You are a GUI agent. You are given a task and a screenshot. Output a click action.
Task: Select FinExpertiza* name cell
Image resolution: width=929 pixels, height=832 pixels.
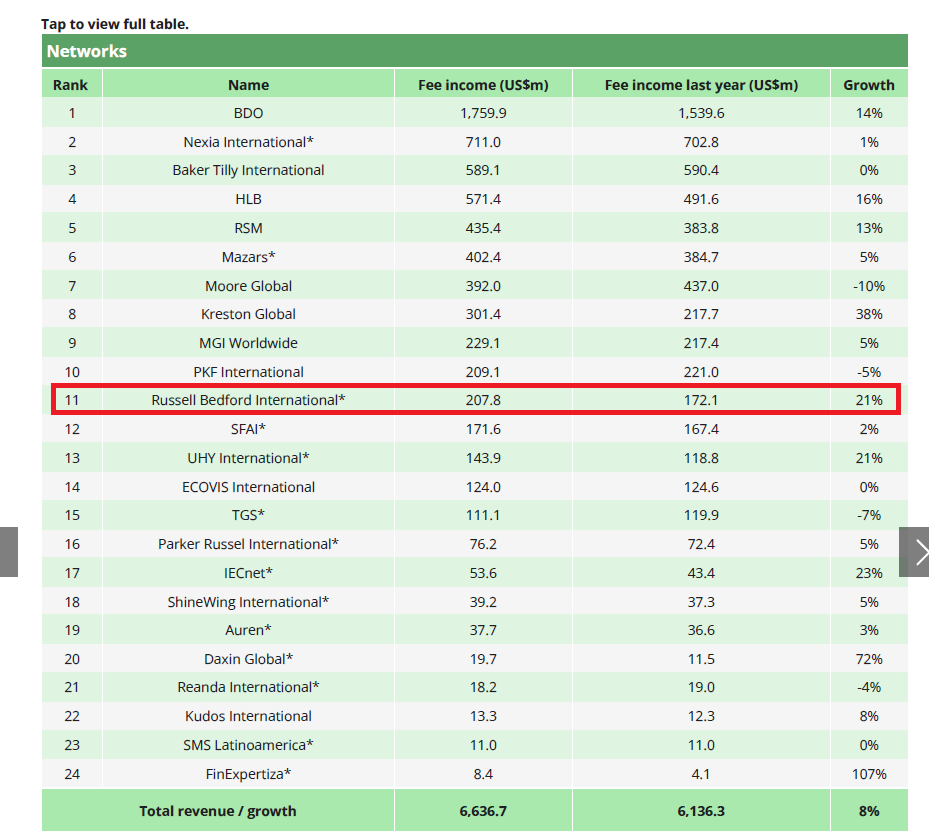248,773
